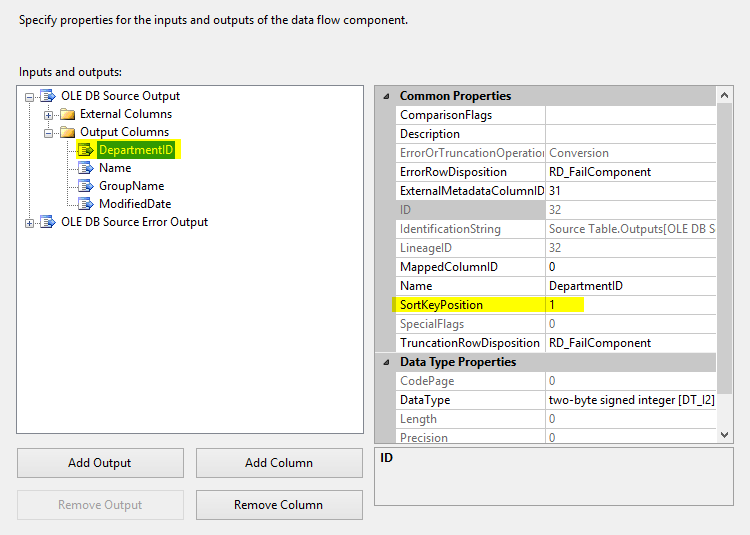Edit the SortKeyPosition value field
The image size is (750, 535).
(x=630, y=304)
